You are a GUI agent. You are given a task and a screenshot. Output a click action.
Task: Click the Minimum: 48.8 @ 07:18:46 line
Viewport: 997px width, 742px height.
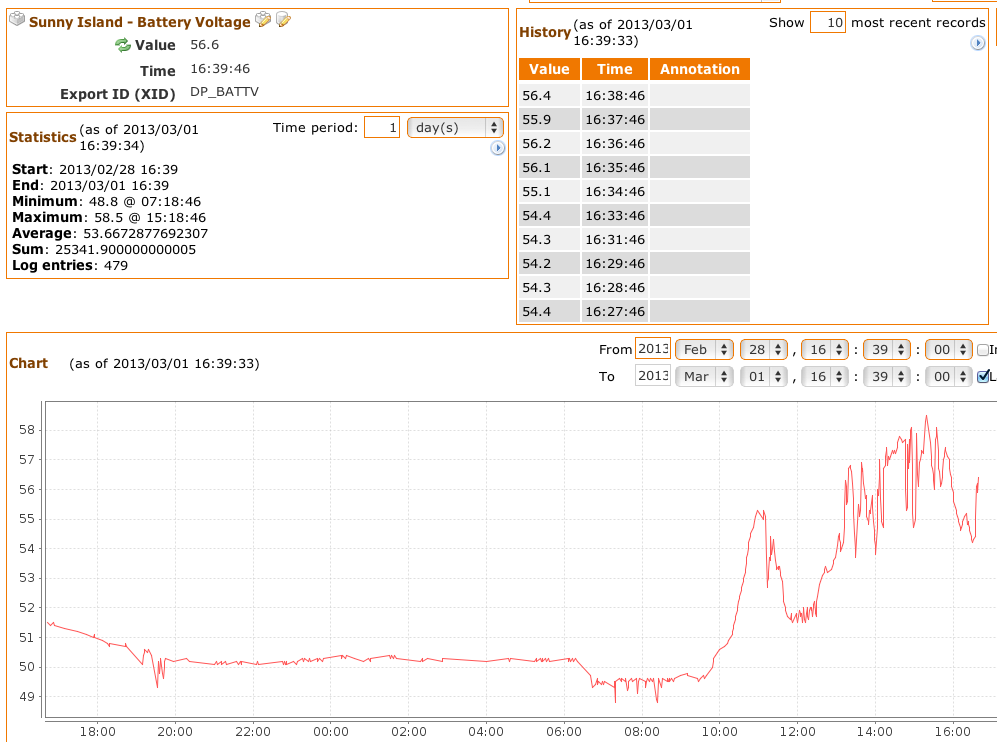pos(107,202)
